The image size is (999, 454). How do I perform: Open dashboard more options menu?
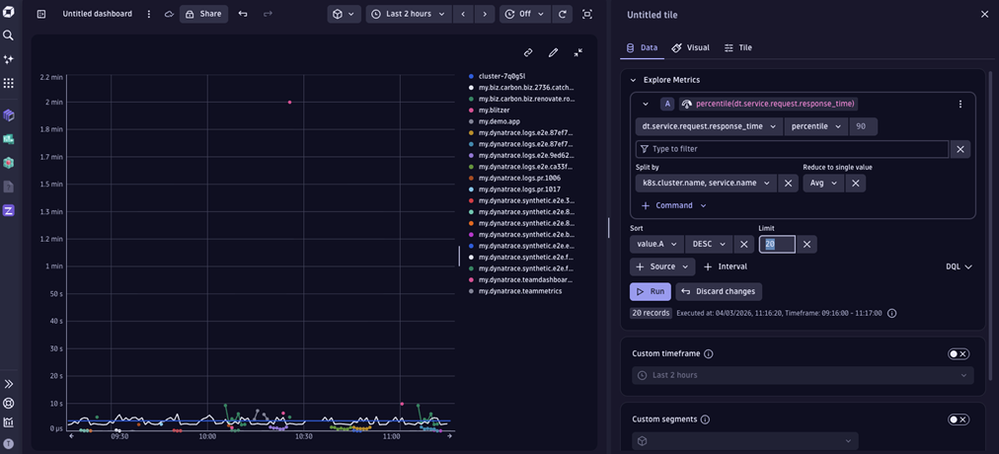[x=149, y=14]
